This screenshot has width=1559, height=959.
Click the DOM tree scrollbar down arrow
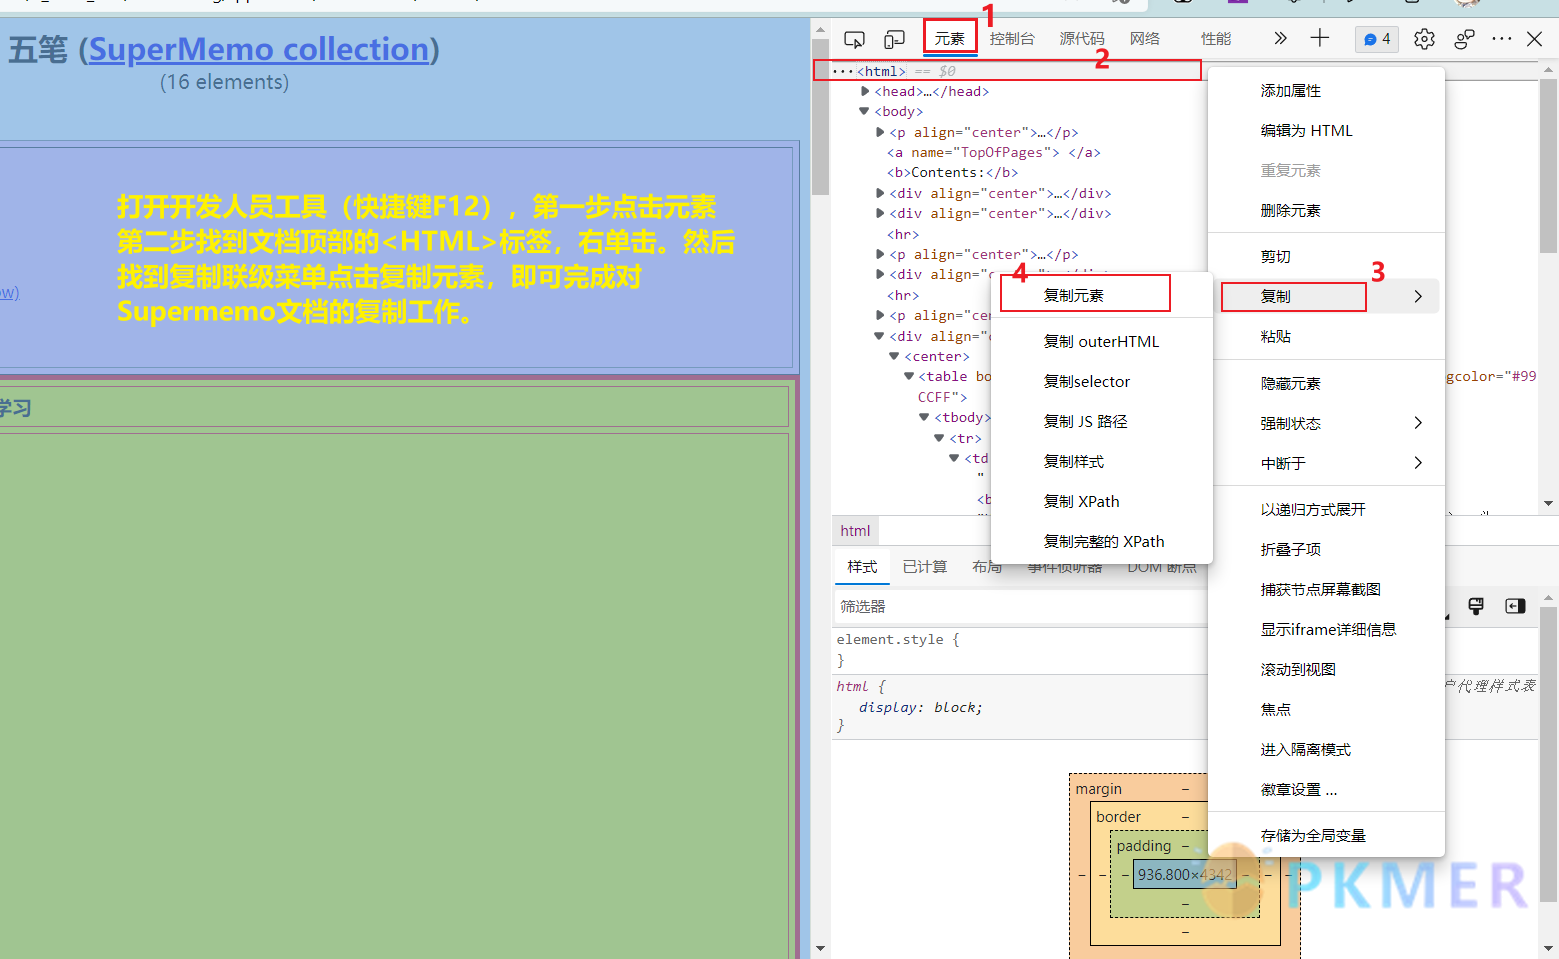(x=1549, y=504)
